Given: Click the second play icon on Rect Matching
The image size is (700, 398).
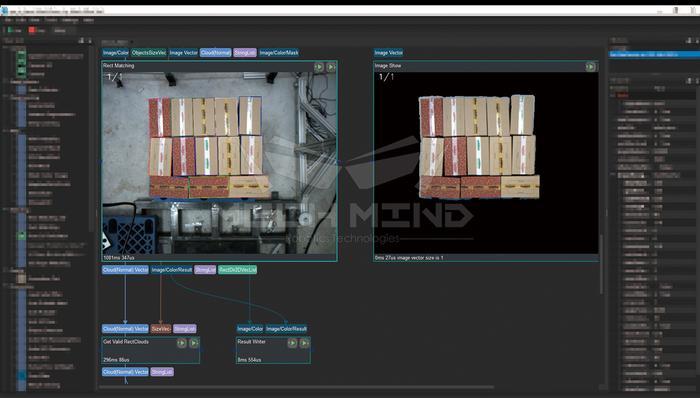Looking at the screenshot, I should click(x=331, y=67).
